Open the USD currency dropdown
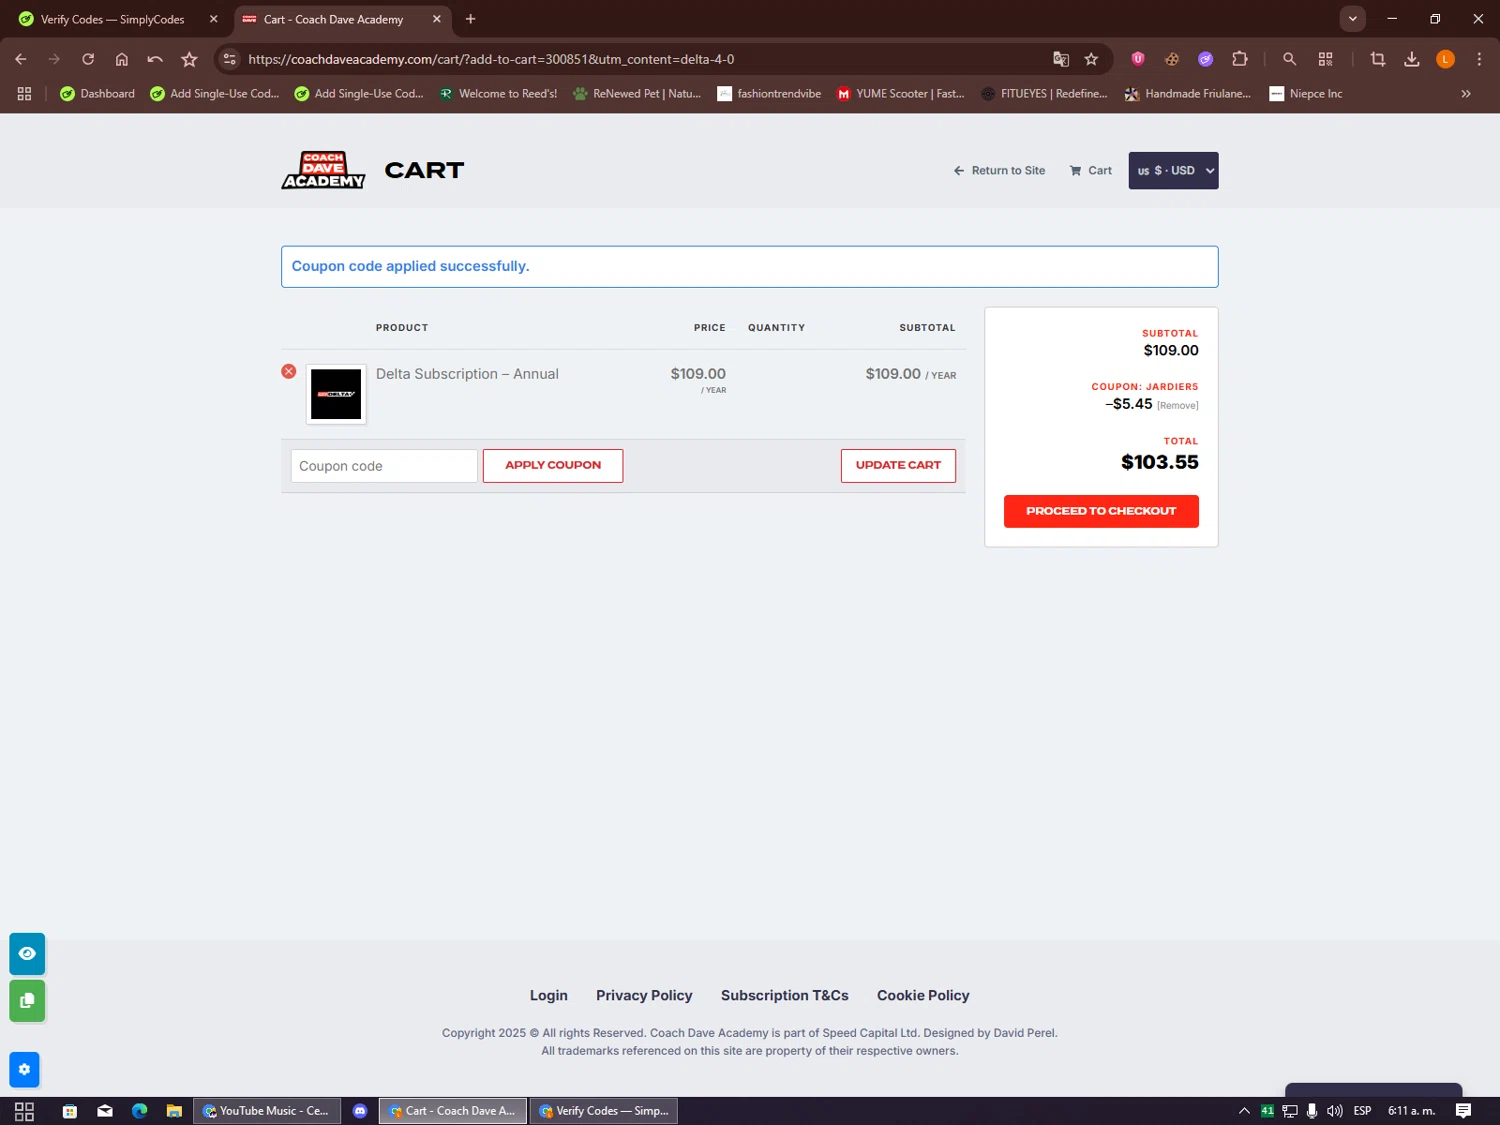Viewport: 1500px width, 1125px height. coord(1173,170)
